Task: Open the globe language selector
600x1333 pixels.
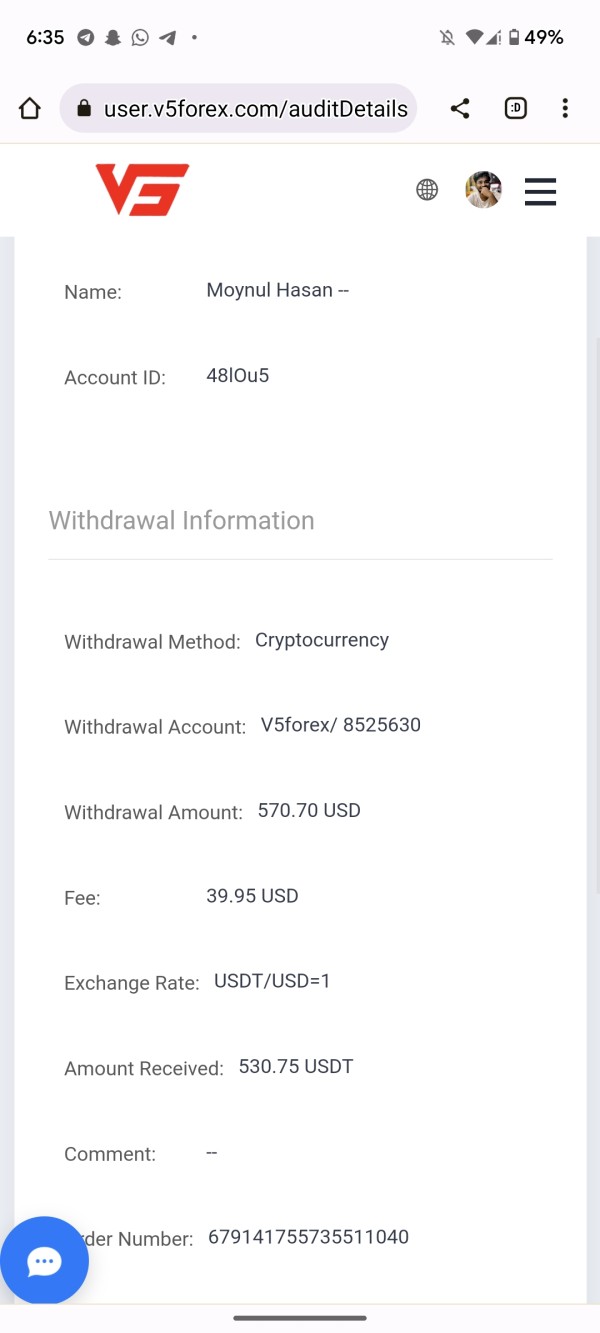Action: pos(427,190)
